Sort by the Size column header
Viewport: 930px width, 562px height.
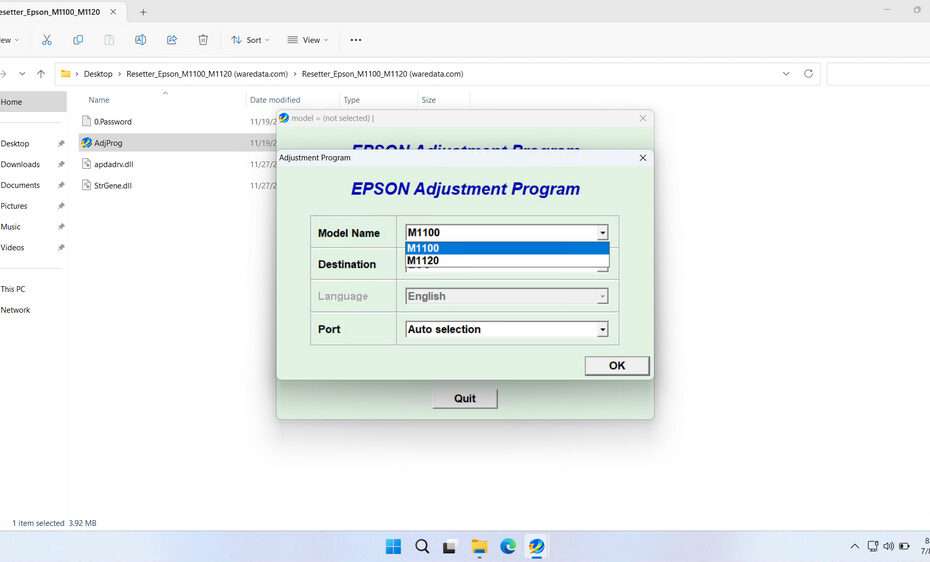point(429,100)
